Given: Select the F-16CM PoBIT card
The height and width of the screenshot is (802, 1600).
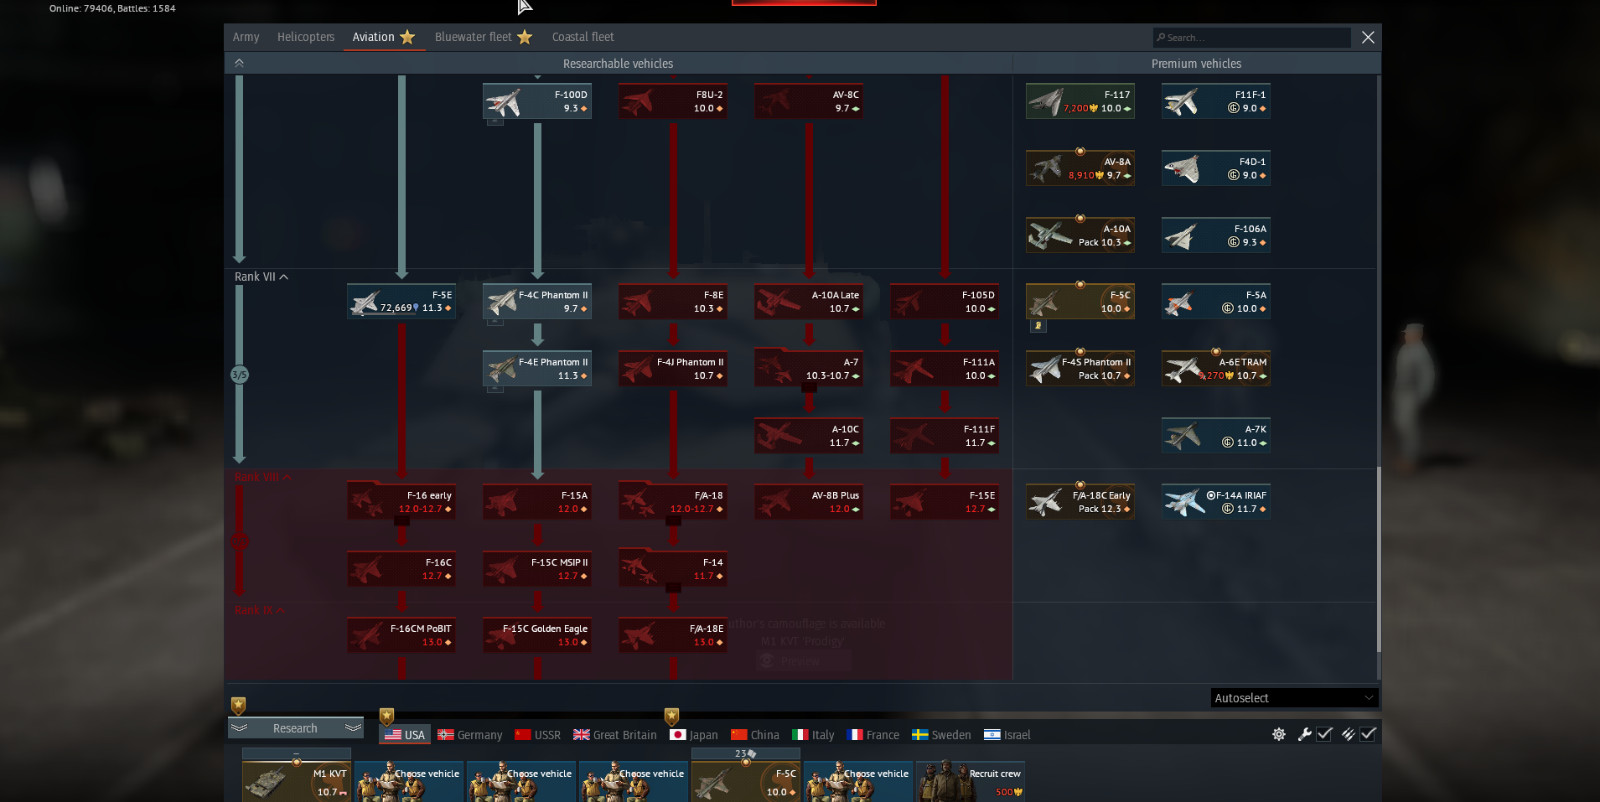Looking at the screenshot, I should [x=401, y=635].
